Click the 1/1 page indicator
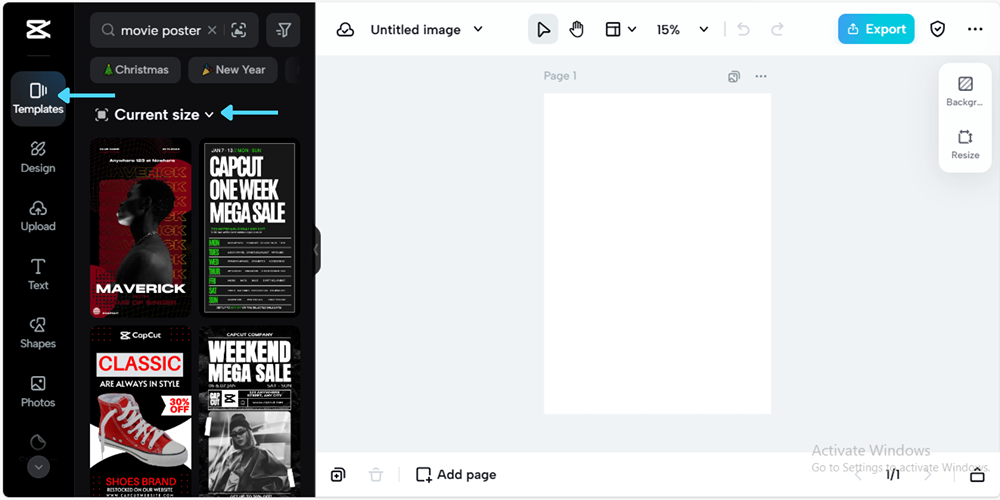 point(893,474)
